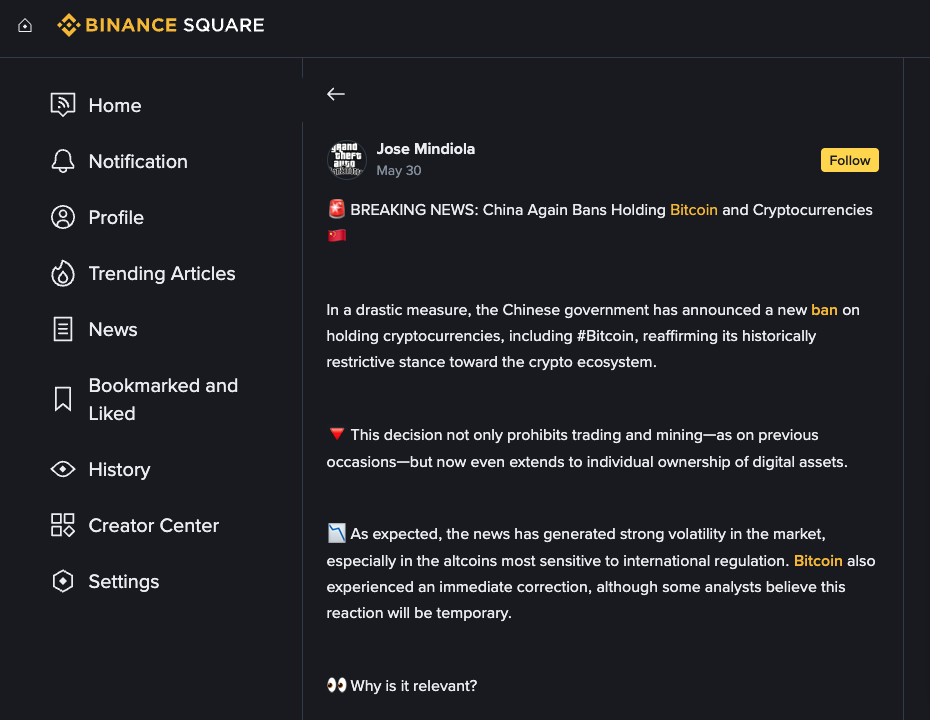The height and width of the screenshot is (720, 930).
Task: Click the Trending Articles flame icon
Action: click(x=63, y=273)
